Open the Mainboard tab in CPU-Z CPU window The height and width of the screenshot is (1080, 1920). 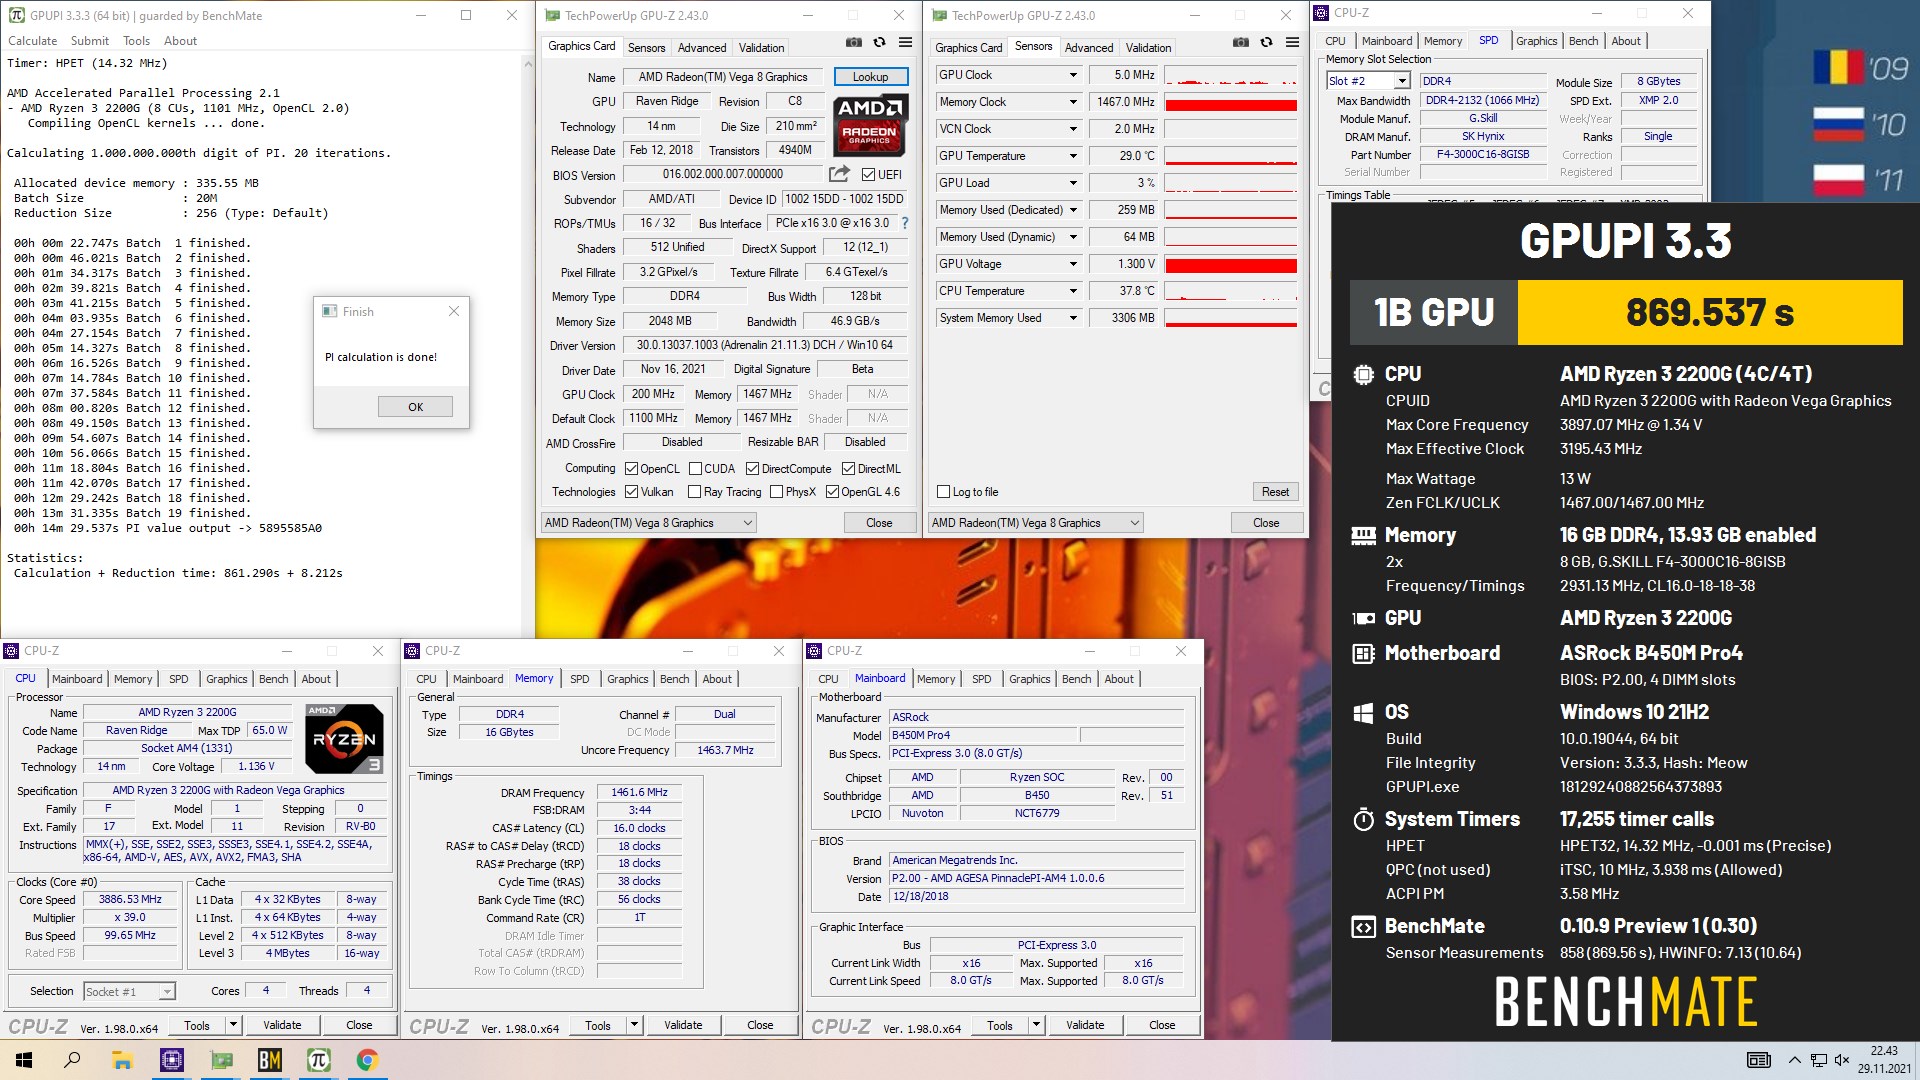coord(77,679)
